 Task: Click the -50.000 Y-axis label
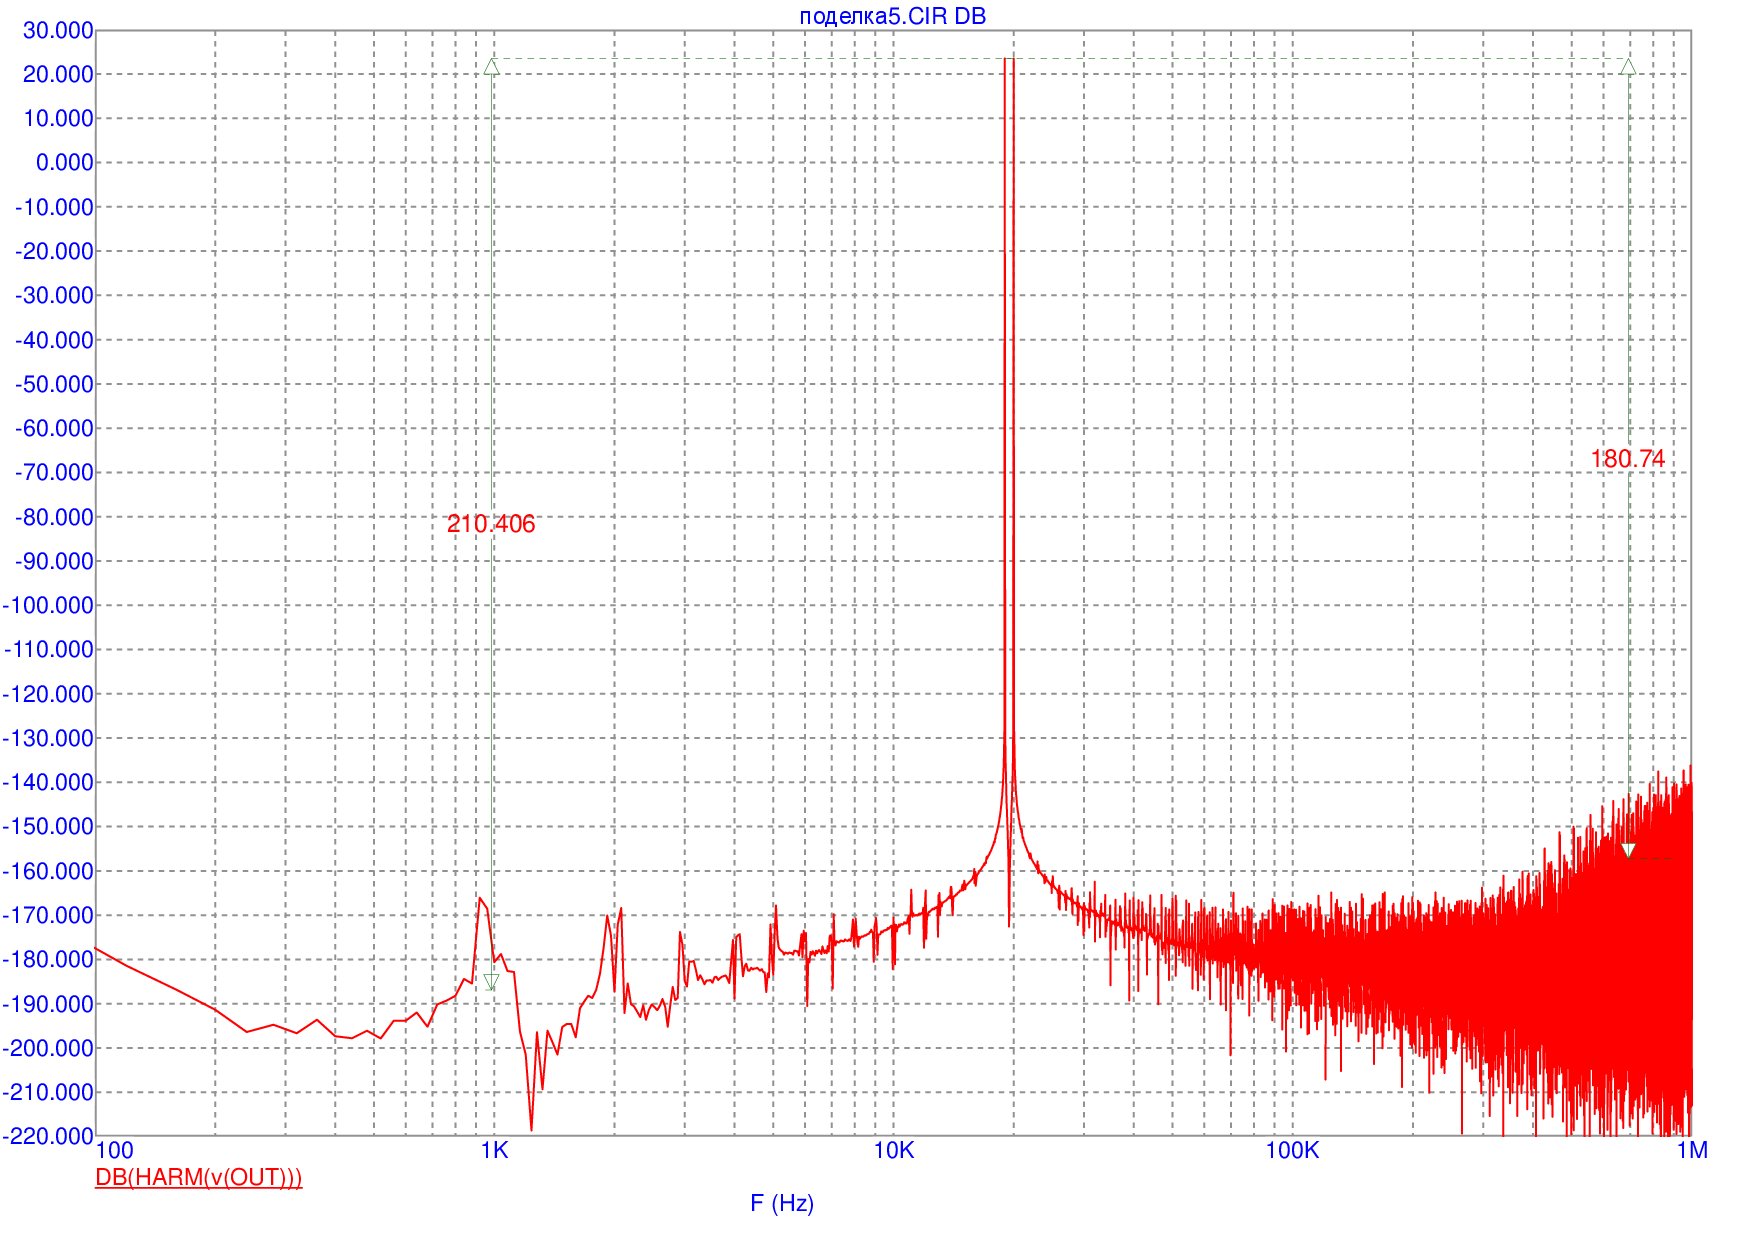coord(54,384)
